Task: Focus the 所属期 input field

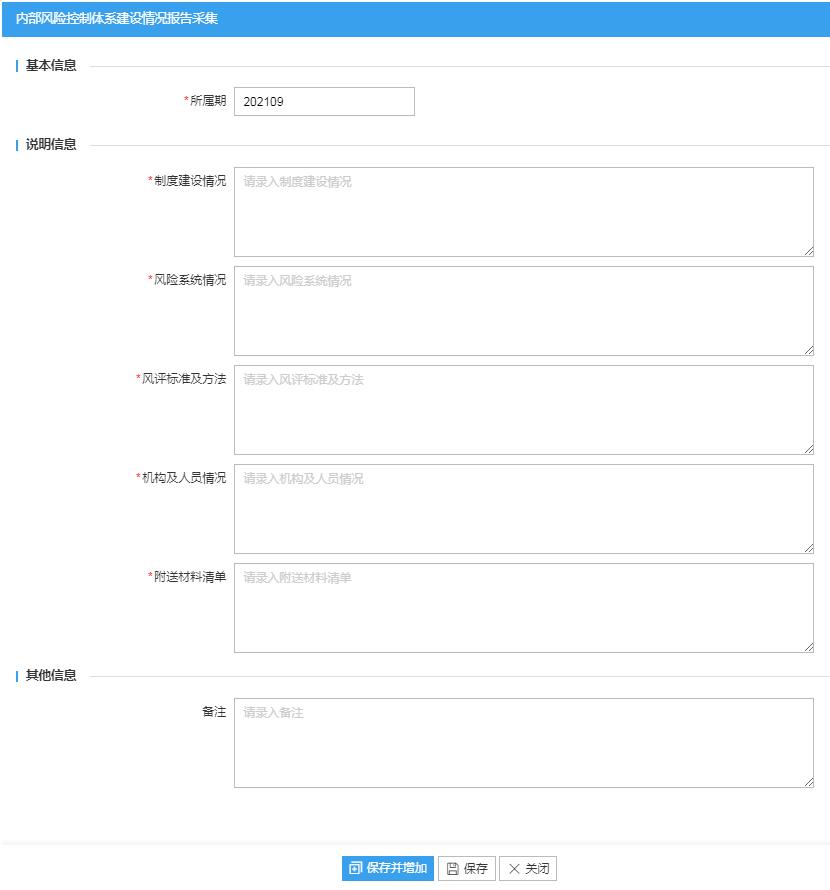Action: 324,102
